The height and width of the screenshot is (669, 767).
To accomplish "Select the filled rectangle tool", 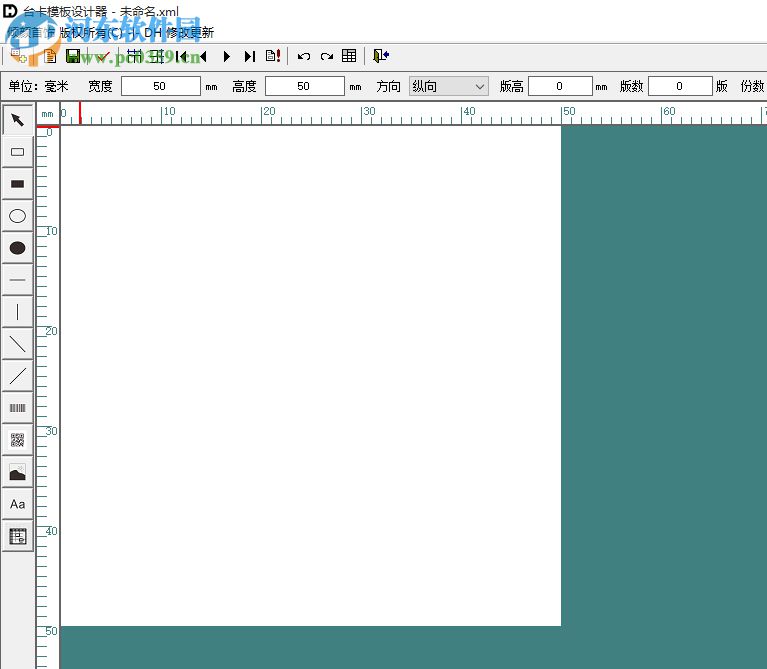I will coord(18,184).
